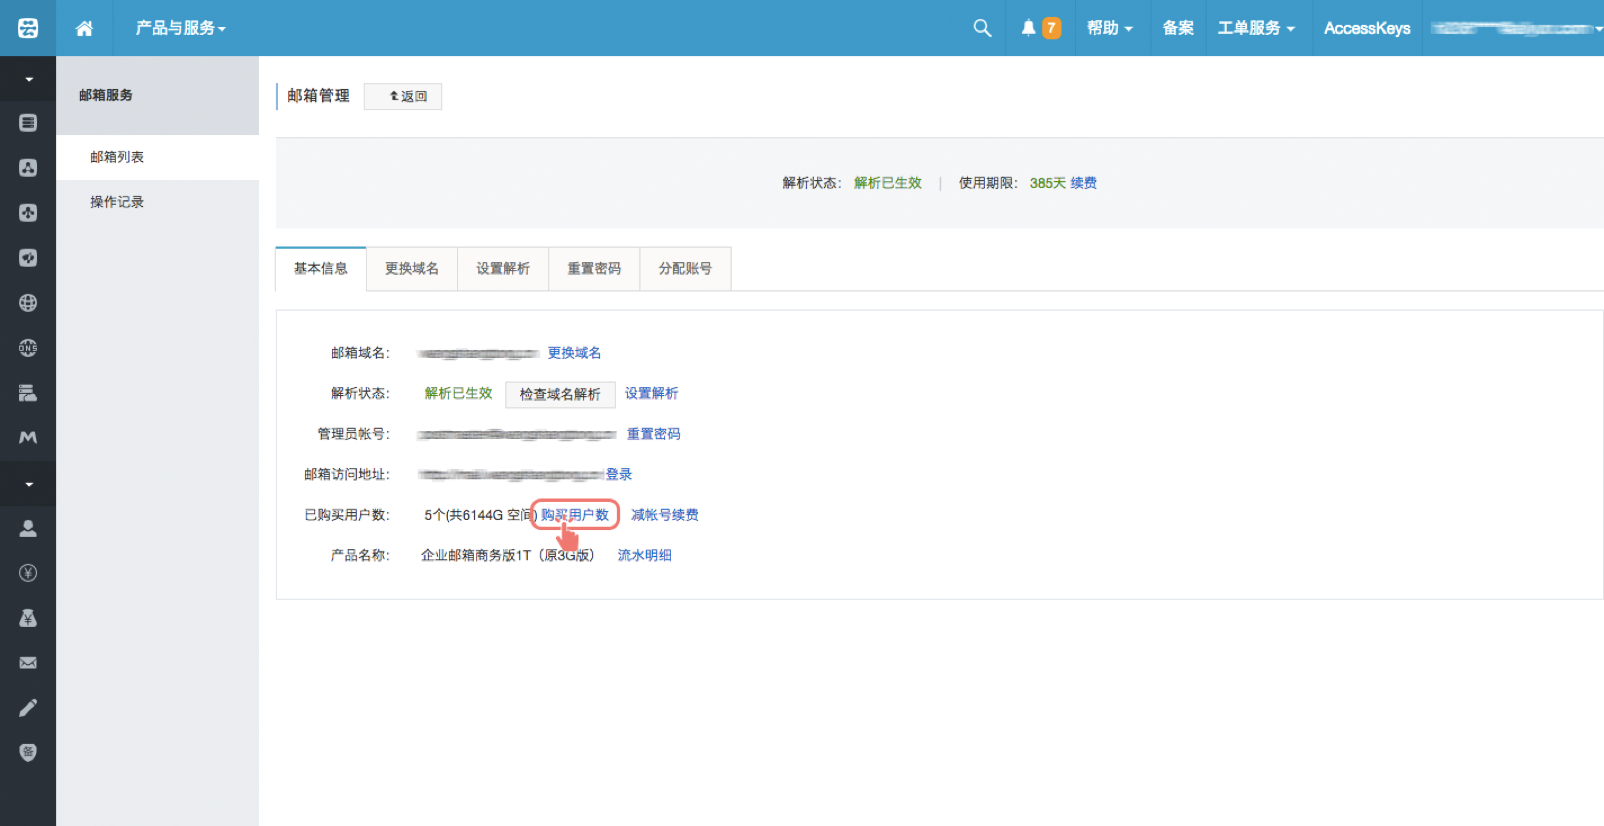The image size is (1604, 826).
Task: Click the 备 shield sidebar icon
Action: 28,753
